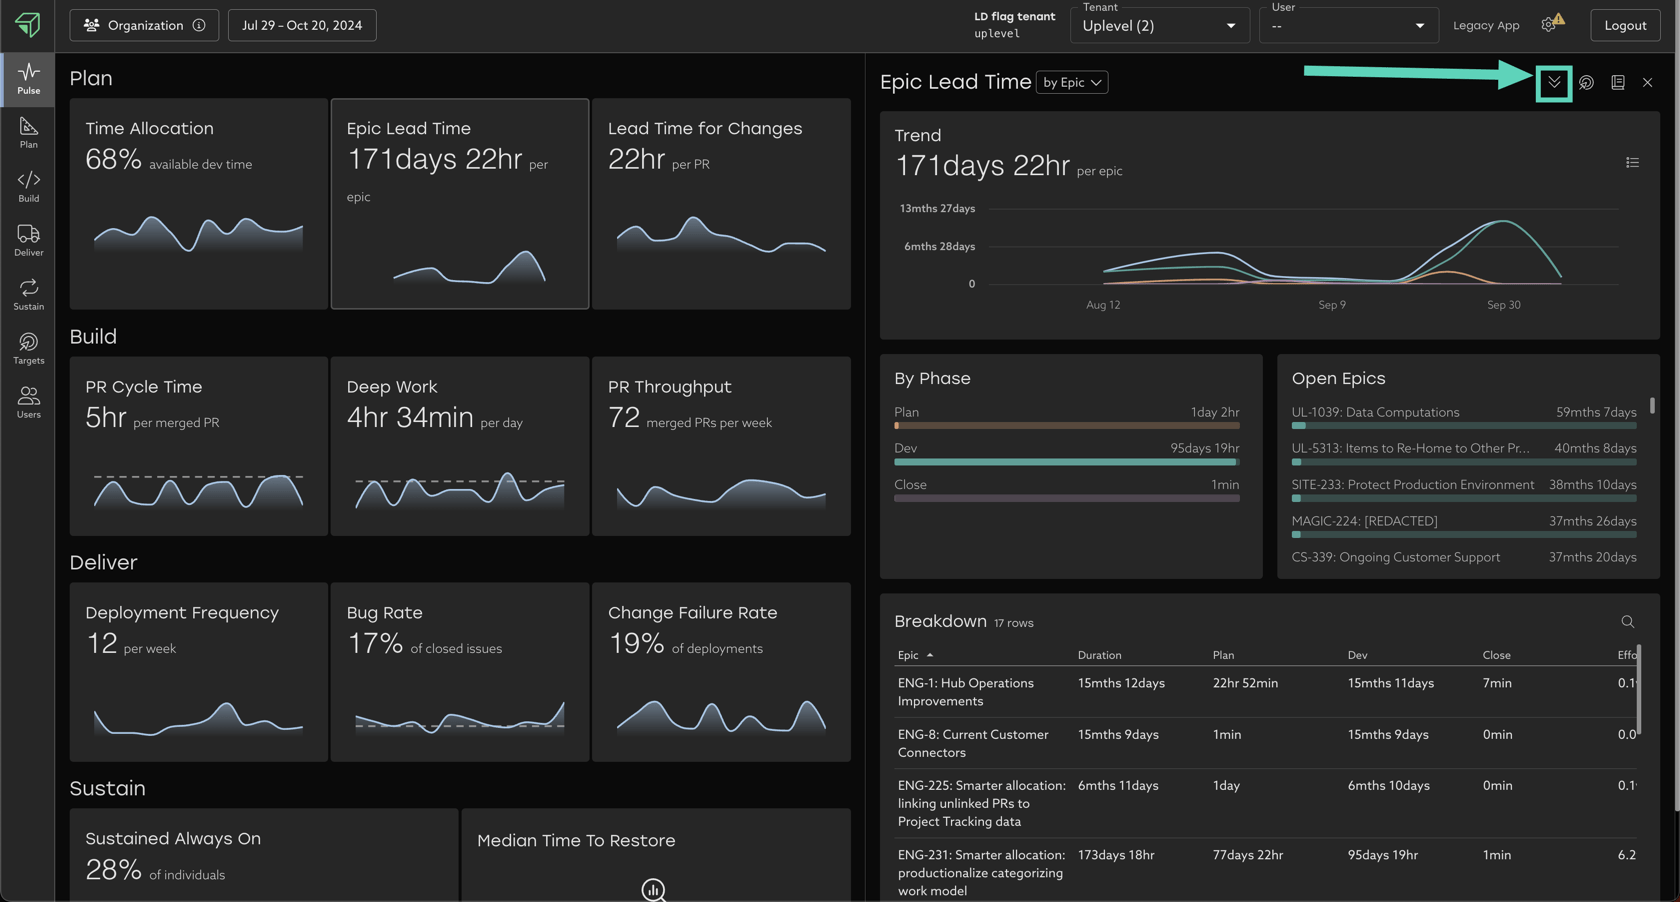Toggle the Trend chart legend list

pyautogui.click(x=1632, y=163)
